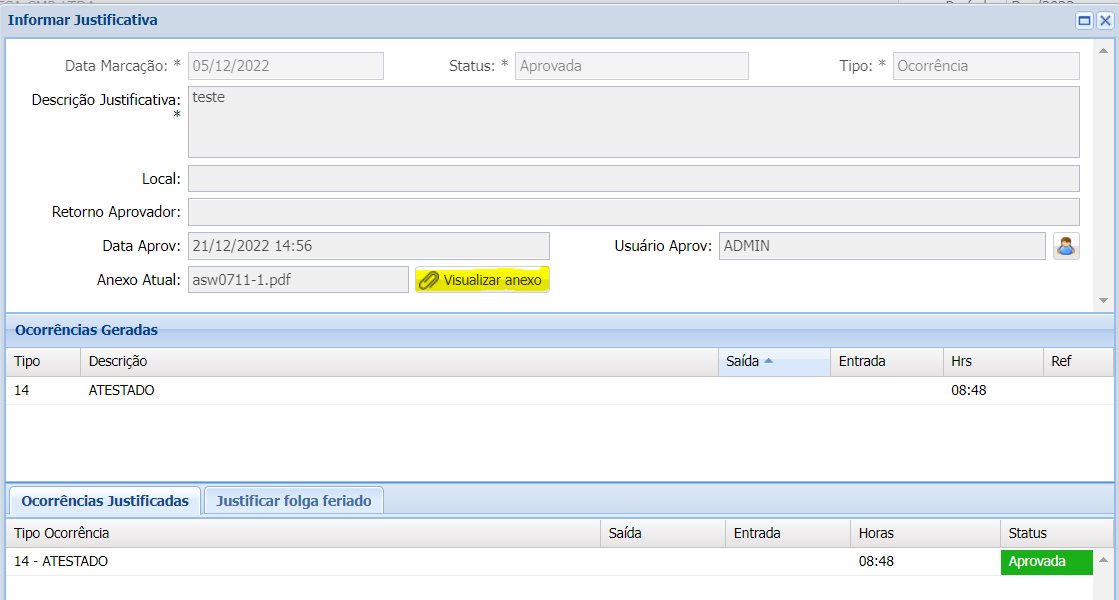Viewport: 1119px width, 600px height.
Task: Click the Data Marcação date field
Action: point(285,66)
